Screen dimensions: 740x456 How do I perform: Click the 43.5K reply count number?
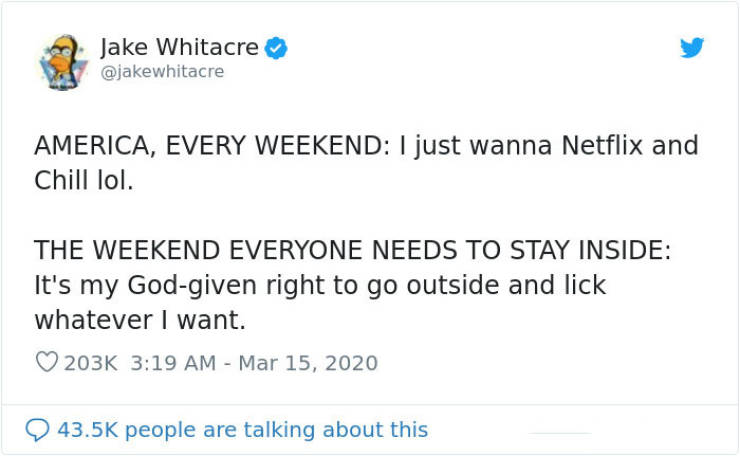[87, 430]
